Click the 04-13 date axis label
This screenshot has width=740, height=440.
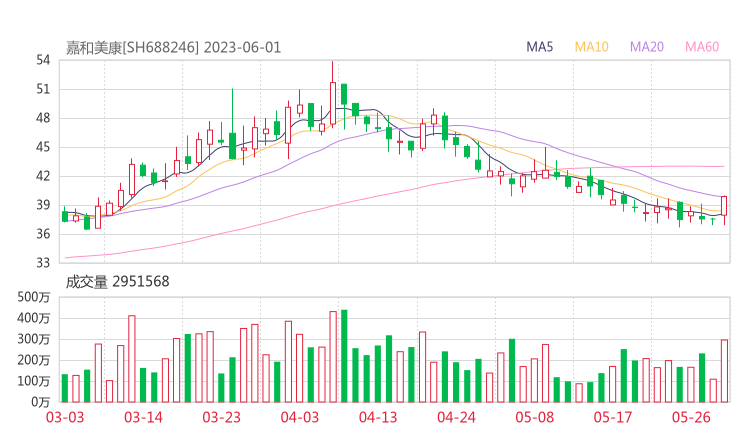(x=378, y=417)
